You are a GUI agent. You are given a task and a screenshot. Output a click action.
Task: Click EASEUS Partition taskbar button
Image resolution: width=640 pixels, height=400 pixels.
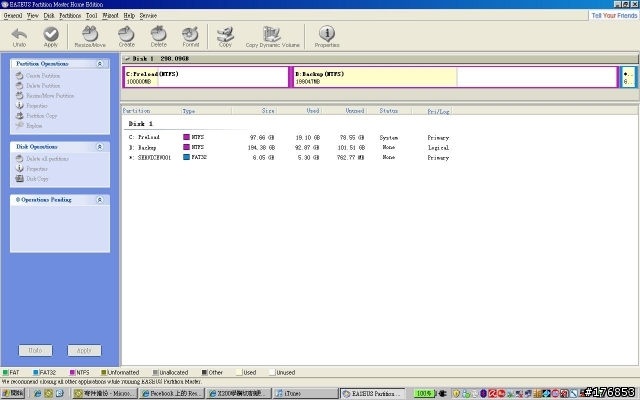[x=373, y=393]
